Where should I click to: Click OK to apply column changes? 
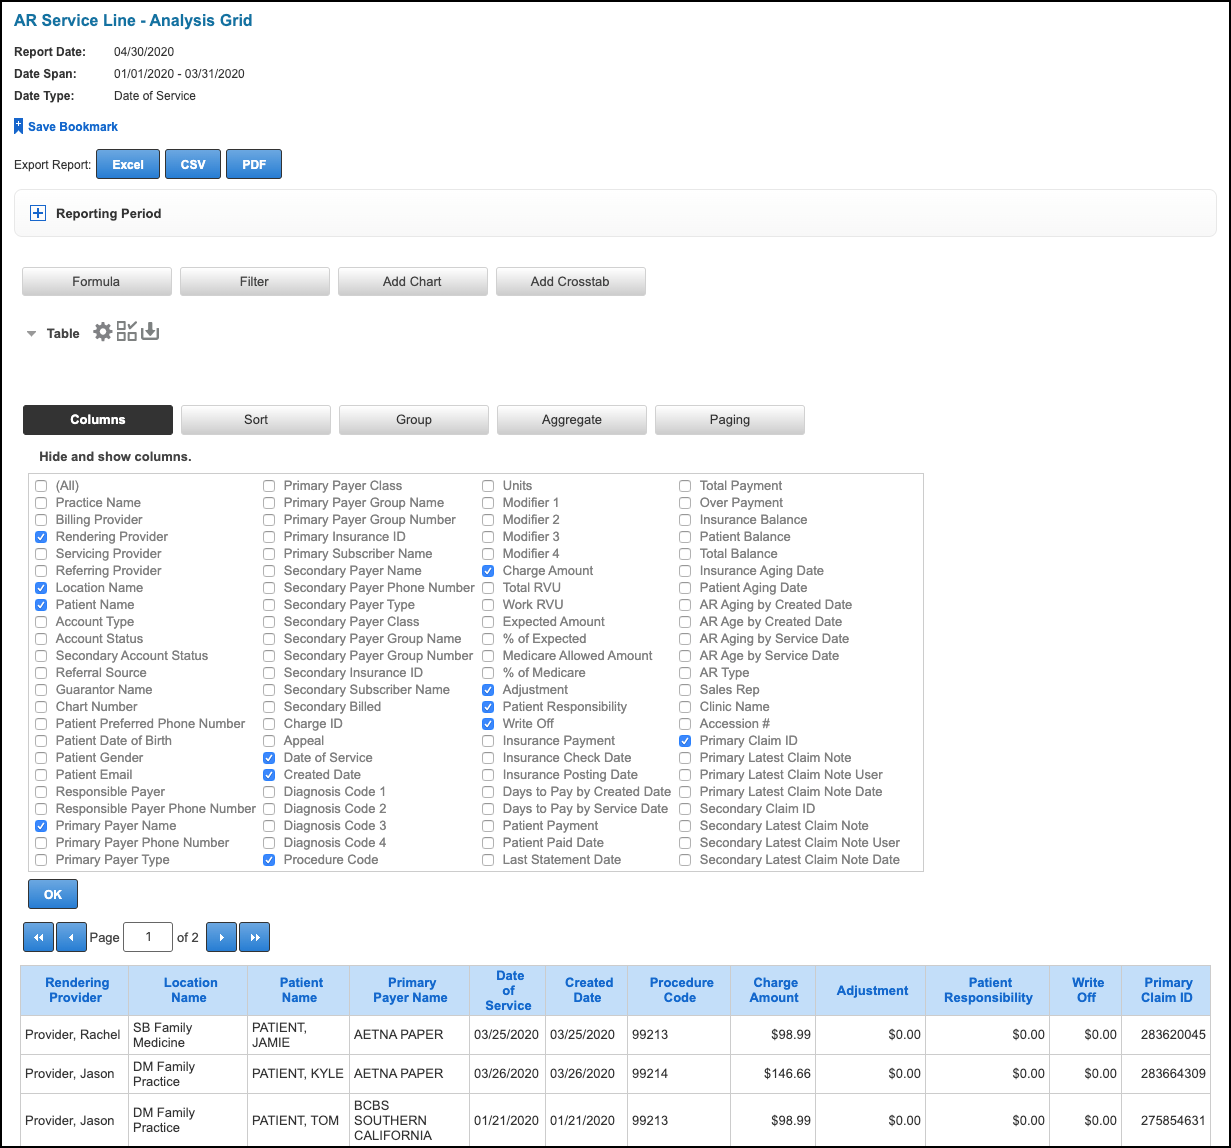(52, 893)
